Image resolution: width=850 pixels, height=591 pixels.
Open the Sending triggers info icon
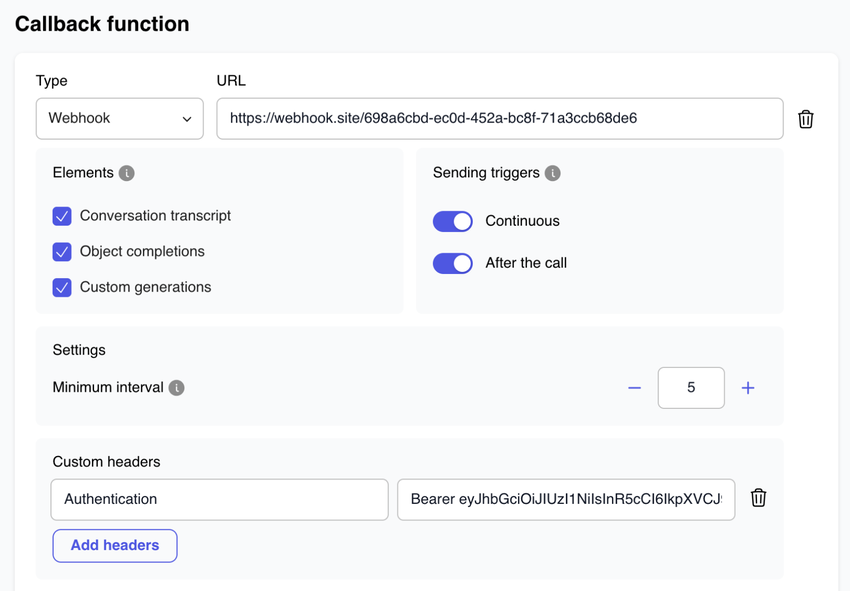[553, 173]
